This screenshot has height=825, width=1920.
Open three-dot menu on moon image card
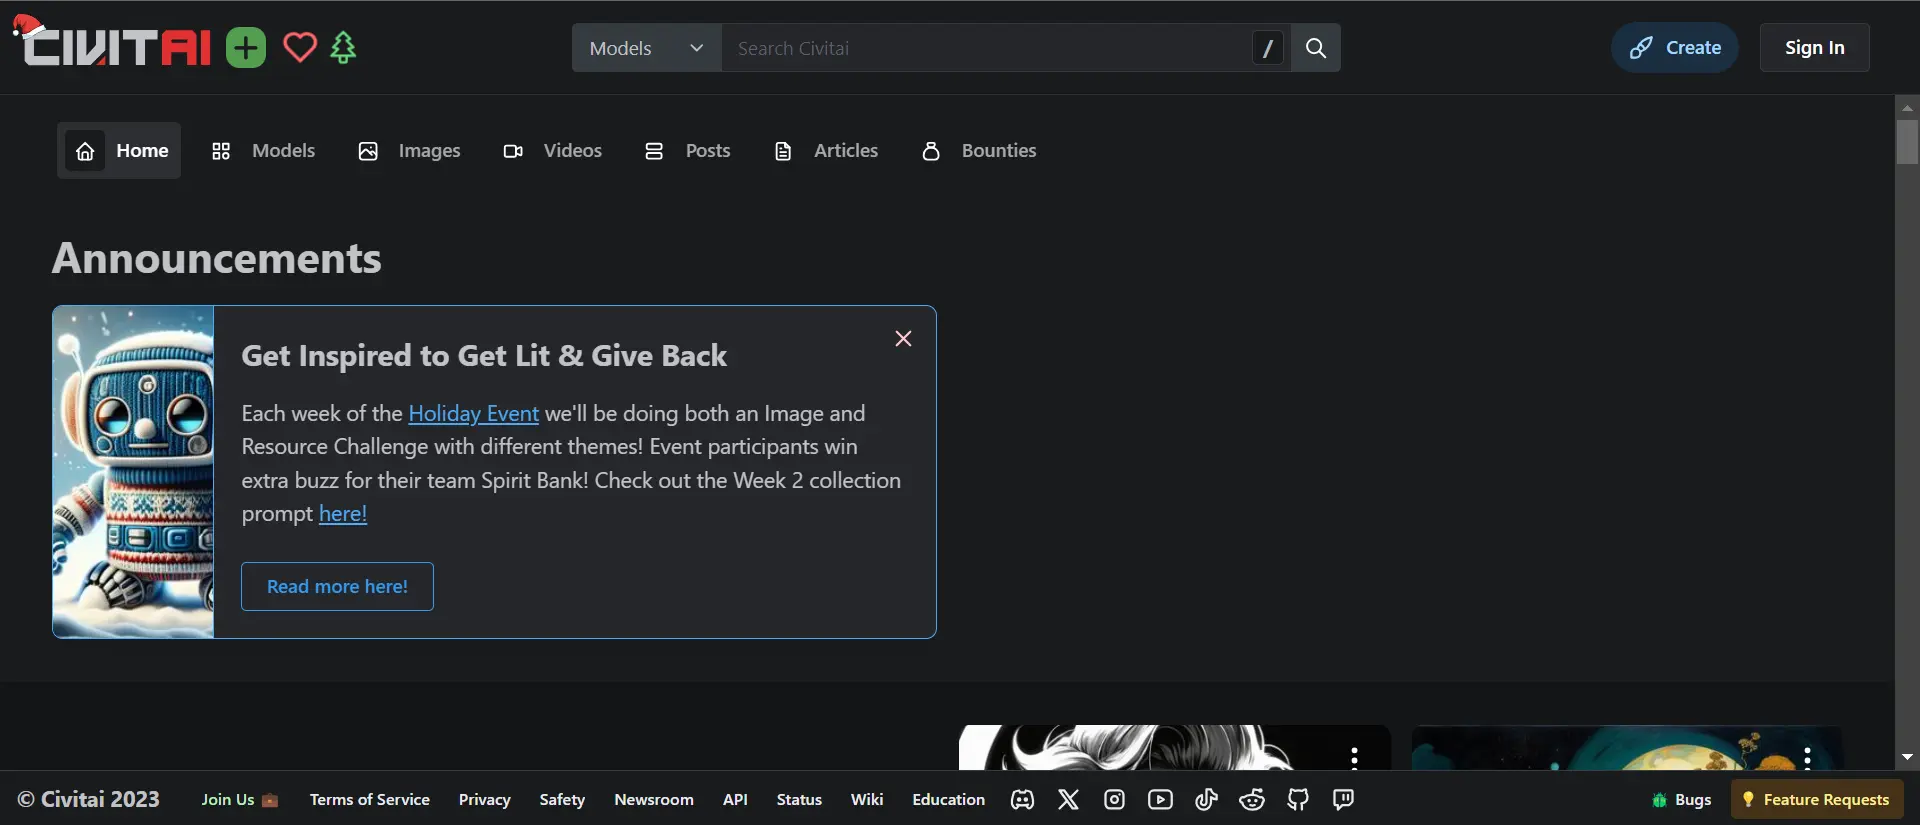click(1807, 758)
